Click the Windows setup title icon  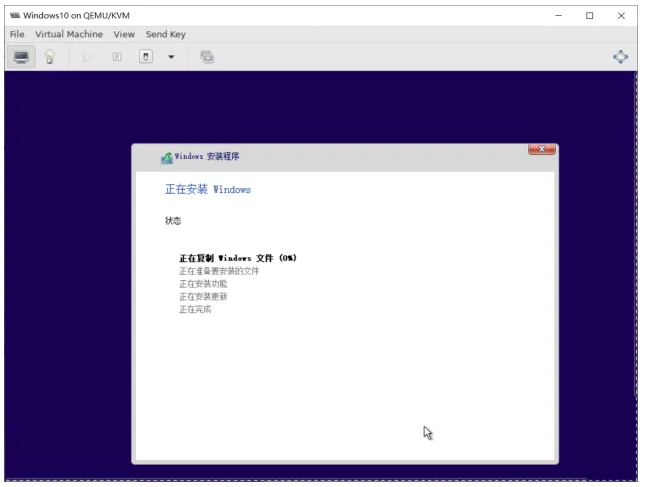pyautogui.click(x=166, y=157)
